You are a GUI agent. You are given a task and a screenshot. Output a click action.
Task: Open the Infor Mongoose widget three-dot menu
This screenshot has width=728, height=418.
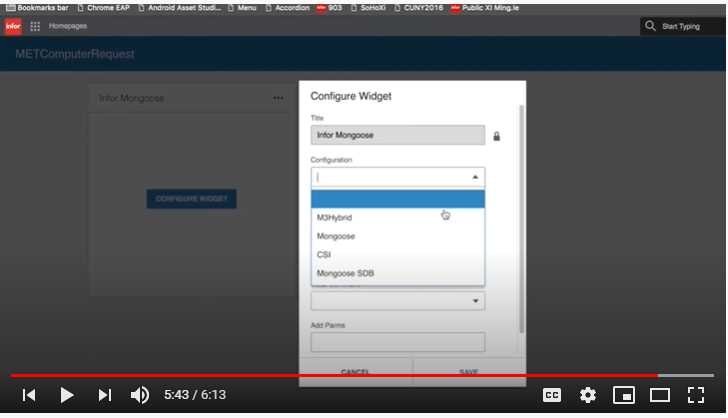point(279,98)
